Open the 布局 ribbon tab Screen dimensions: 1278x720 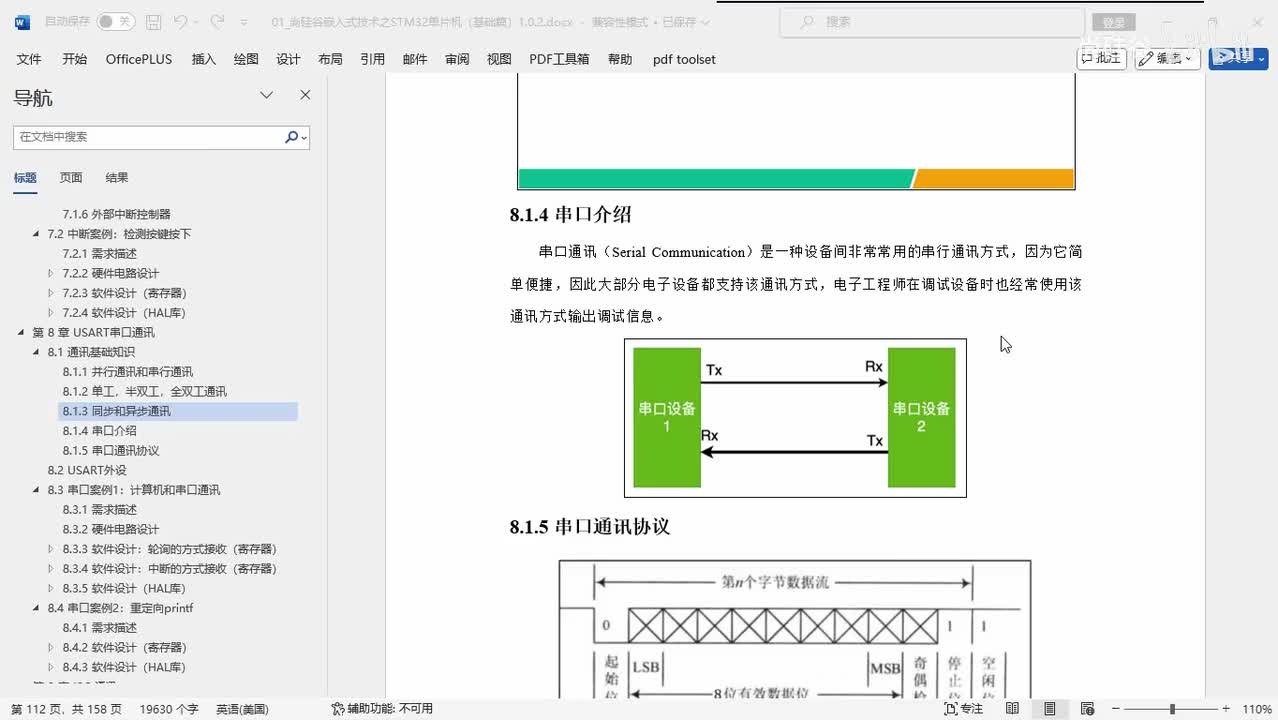tap(330, 59)
